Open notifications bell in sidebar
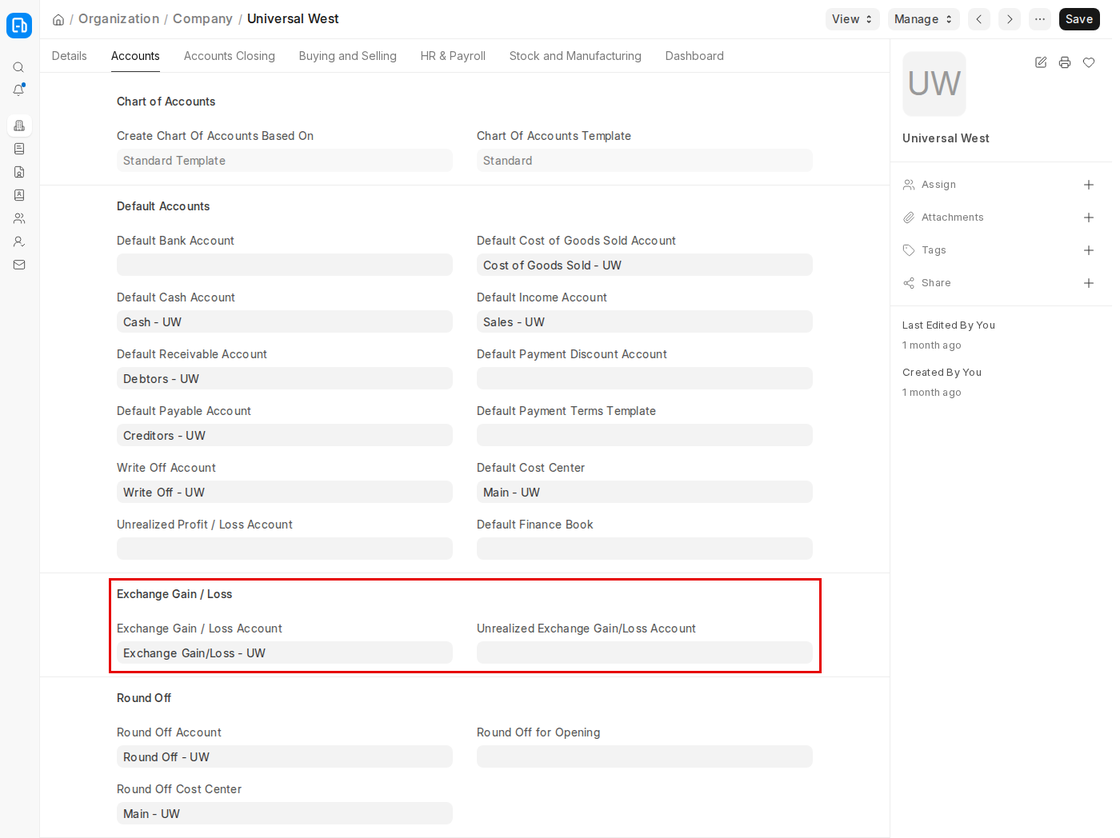The image size is (1120, 838). tap(19, 90)
